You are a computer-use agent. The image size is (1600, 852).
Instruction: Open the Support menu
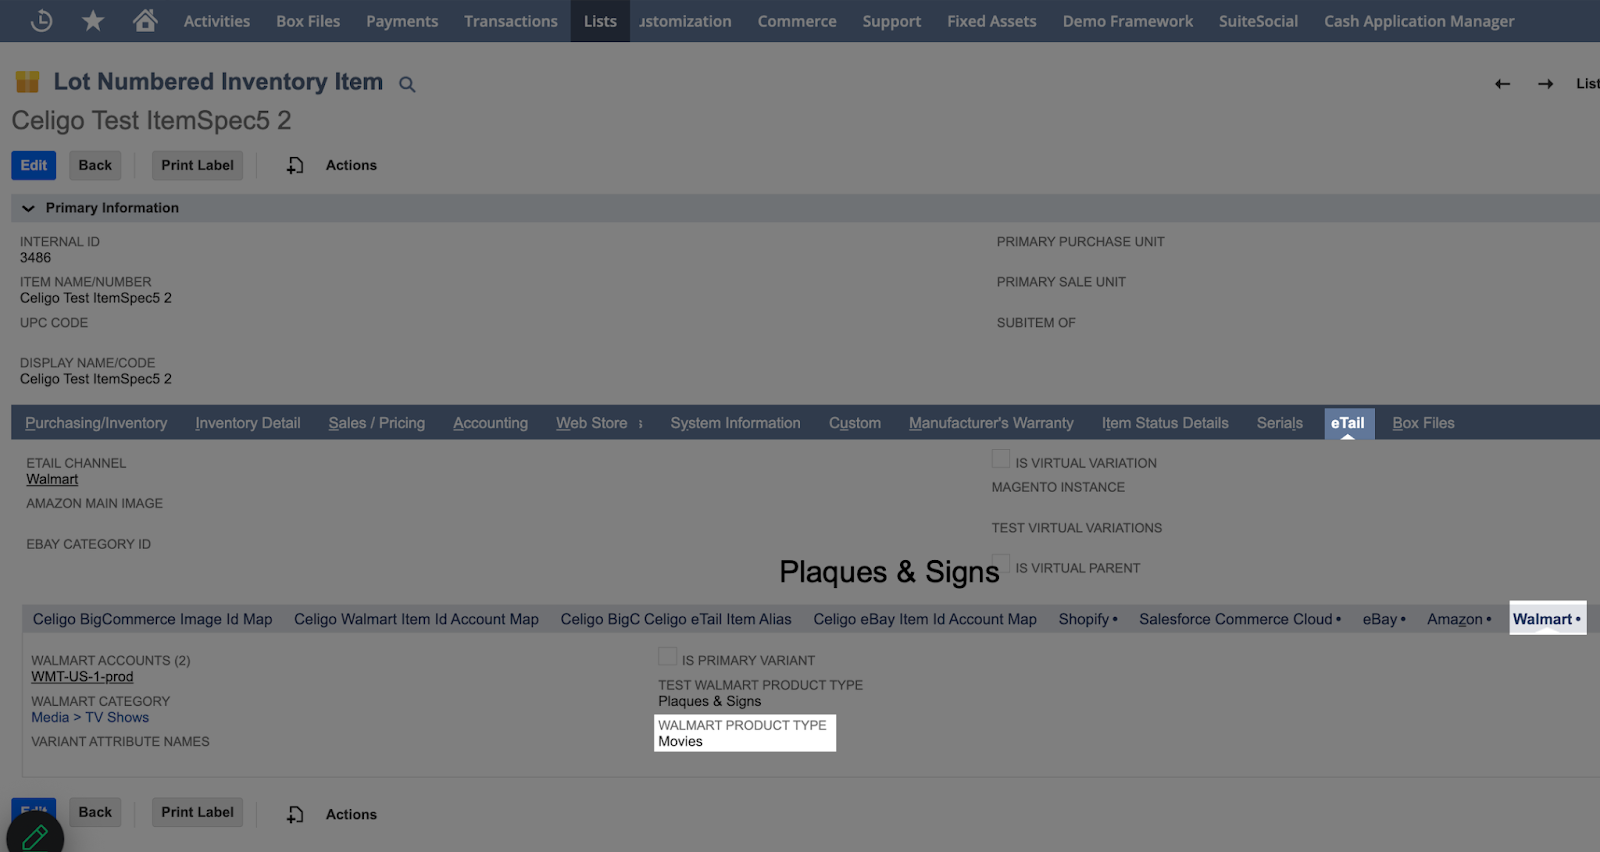tap(892, 21)
